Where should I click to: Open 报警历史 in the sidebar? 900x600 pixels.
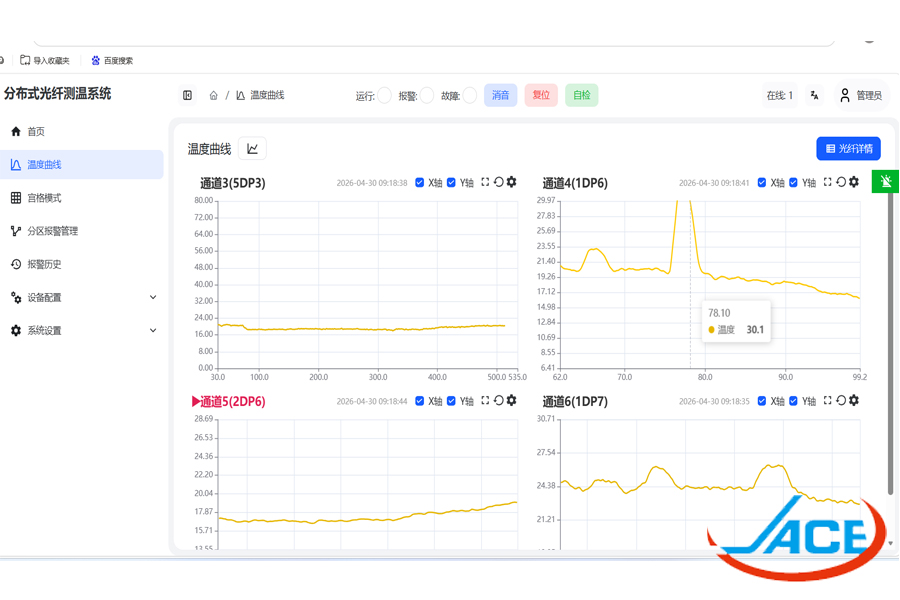82,264
